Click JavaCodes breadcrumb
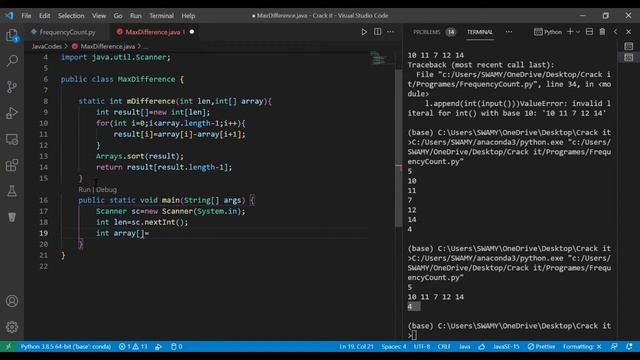The height and width of the screenshot is (360, 640). point(47,47)
